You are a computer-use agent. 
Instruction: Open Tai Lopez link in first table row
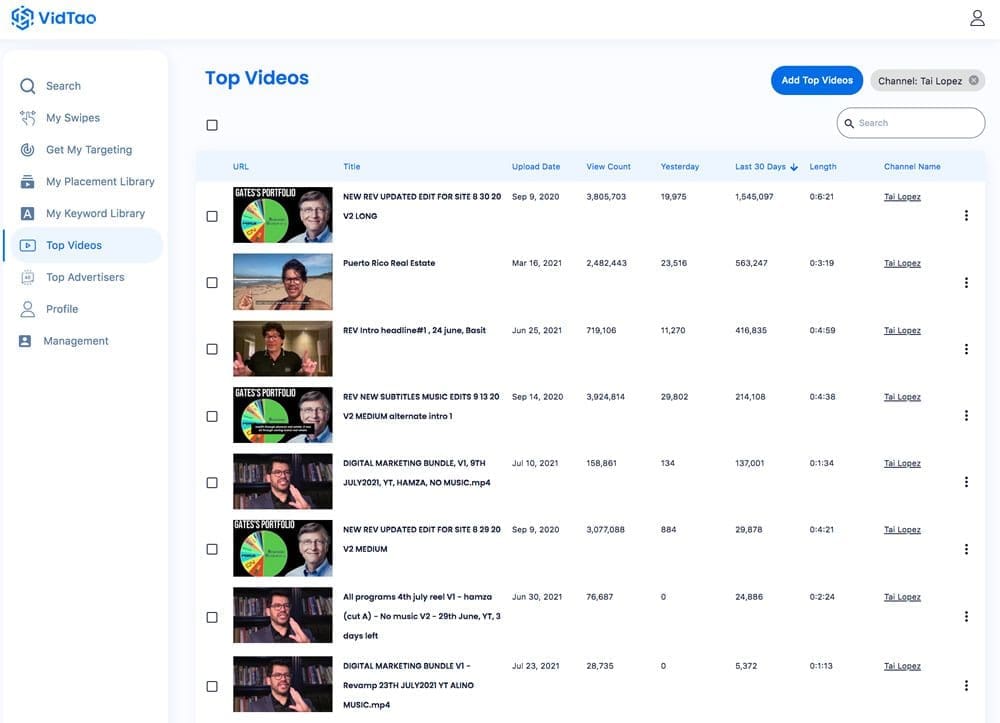(902, 197)
